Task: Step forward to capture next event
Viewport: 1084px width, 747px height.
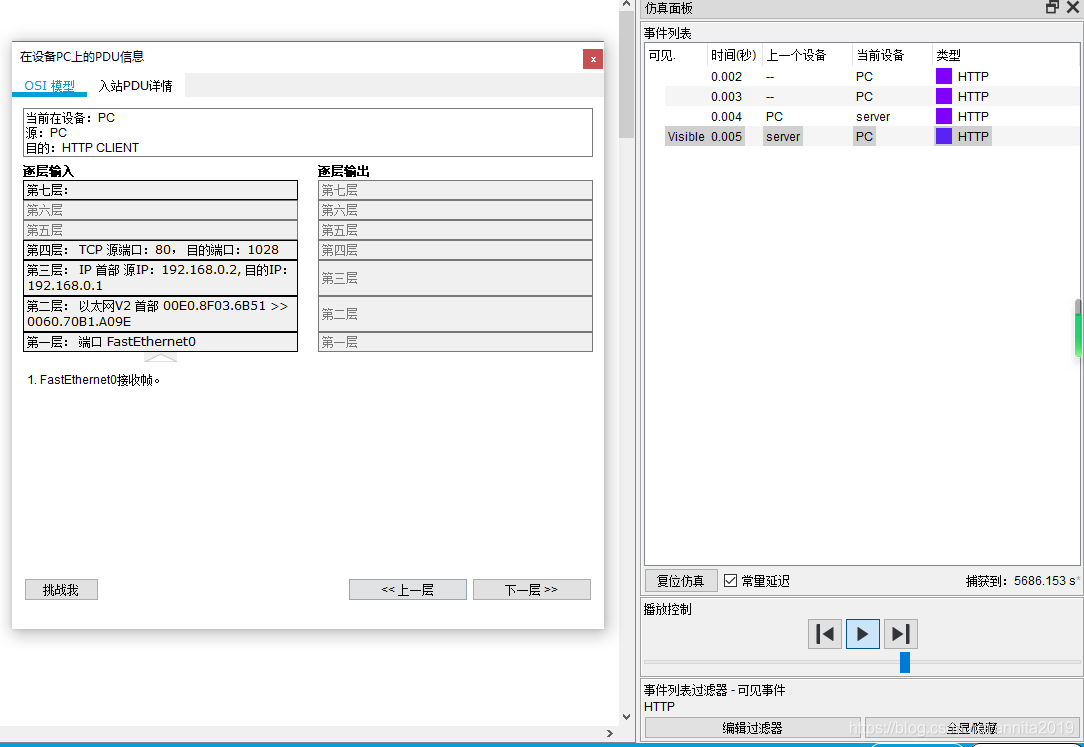Action: coord(900,634)
